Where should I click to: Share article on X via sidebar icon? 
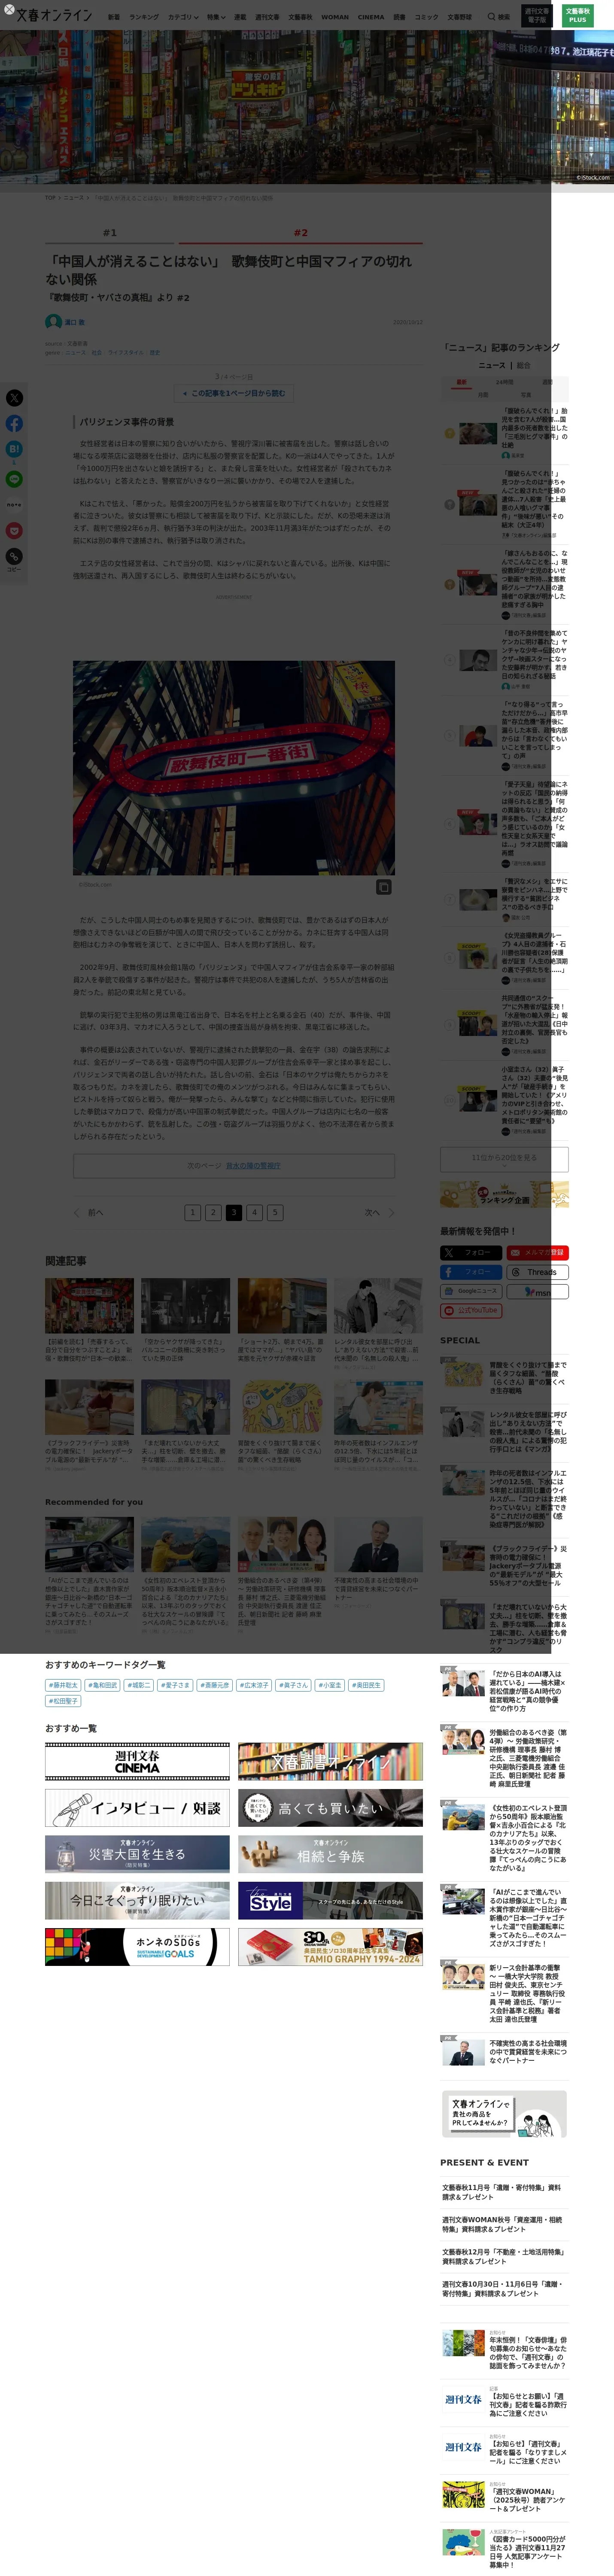pyautogui.click(x=14, y=398)
